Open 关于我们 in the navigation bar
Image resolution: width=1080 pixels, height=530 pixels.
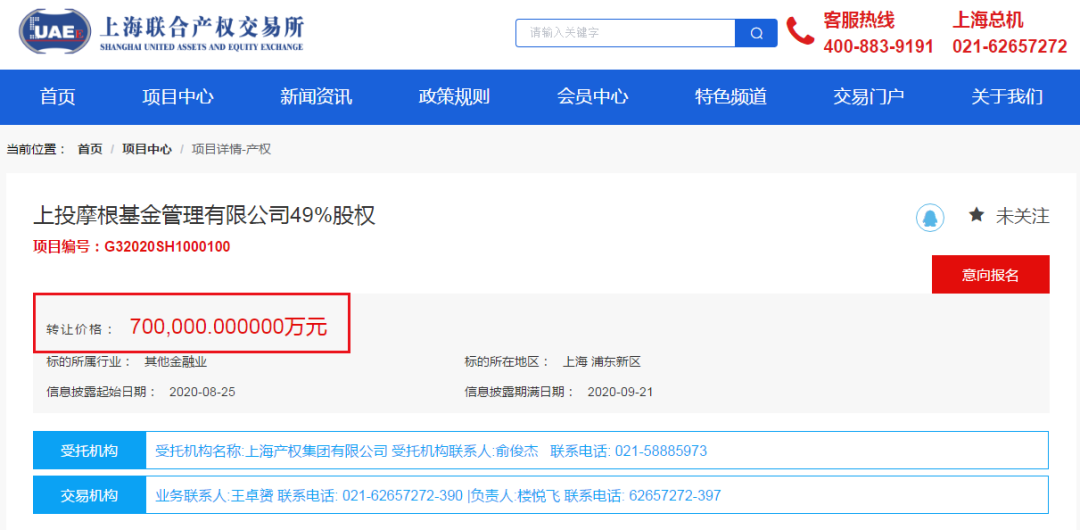click(1007, 97)
